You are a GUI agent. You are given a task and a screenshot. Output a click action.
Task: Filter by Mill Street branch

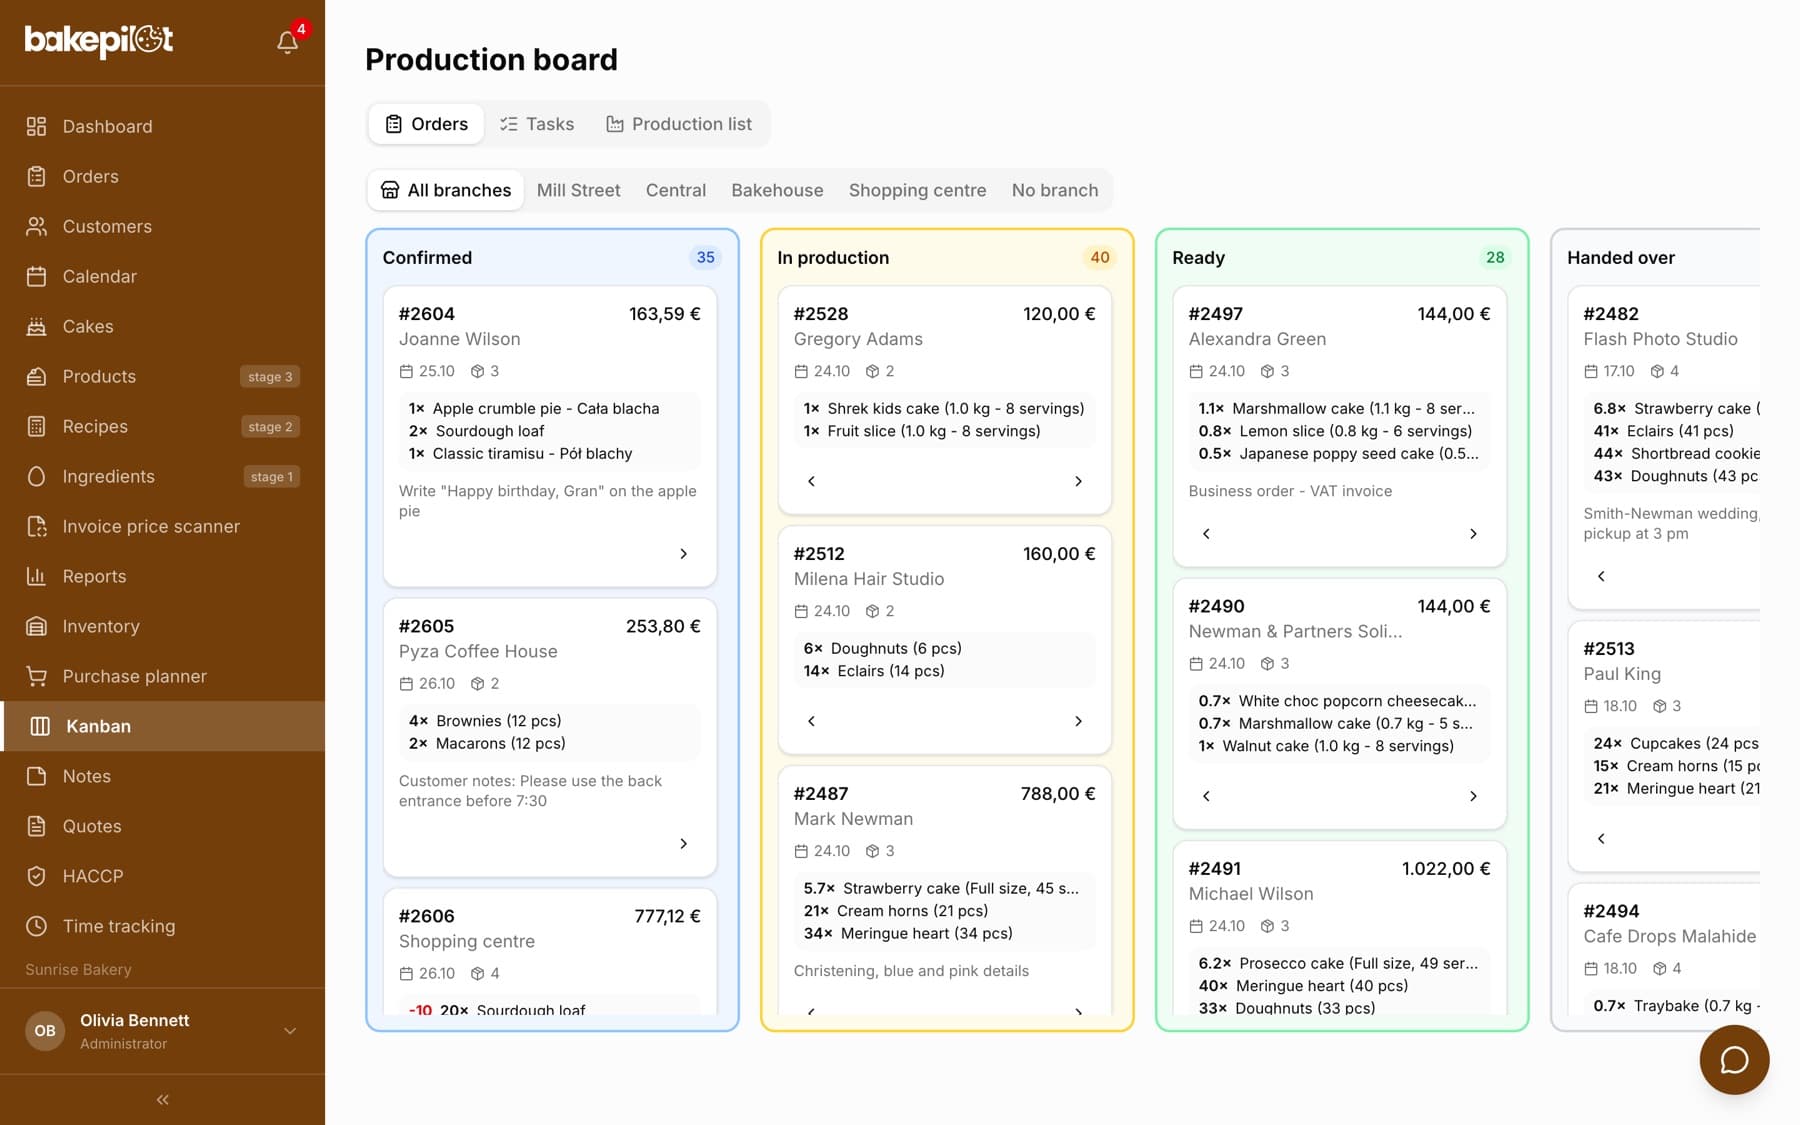point(578,190)
